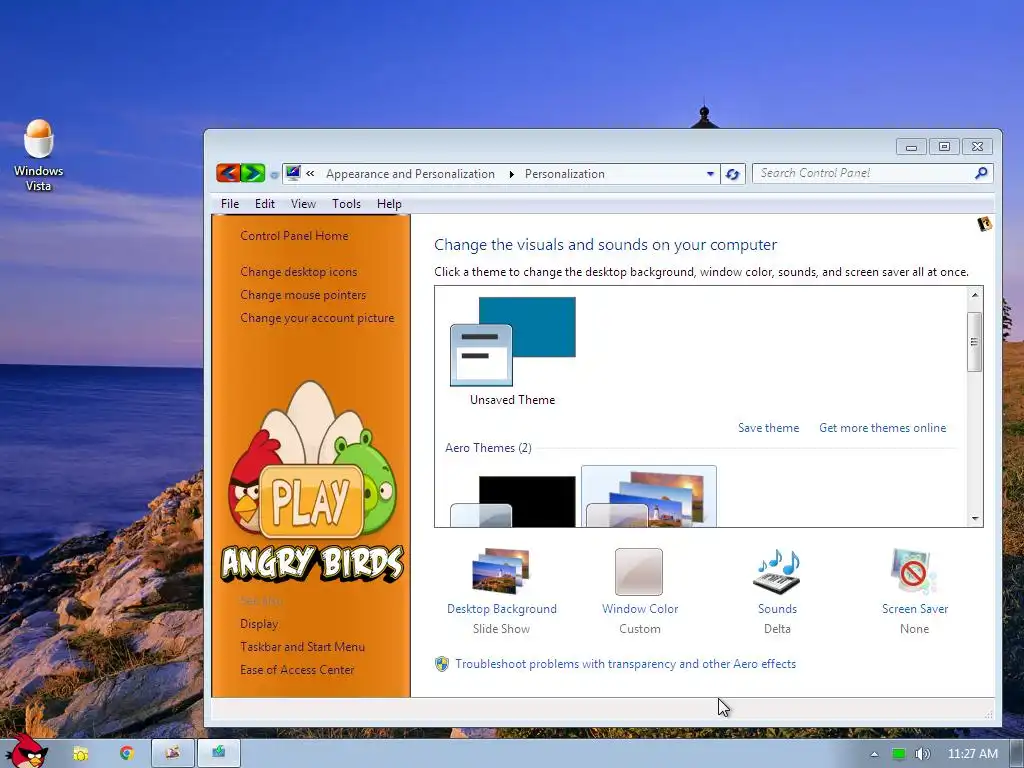Image resolution: width=1024 pixels, height=768 pixels.
Task: Click the red Back arrow button
Action: [228, 173]
